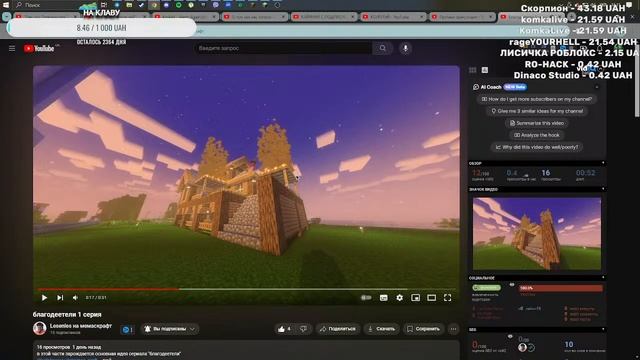Click 'Why did this video do well/poorly?'
This screenshot has height=360, width=640.
point(536,147)
